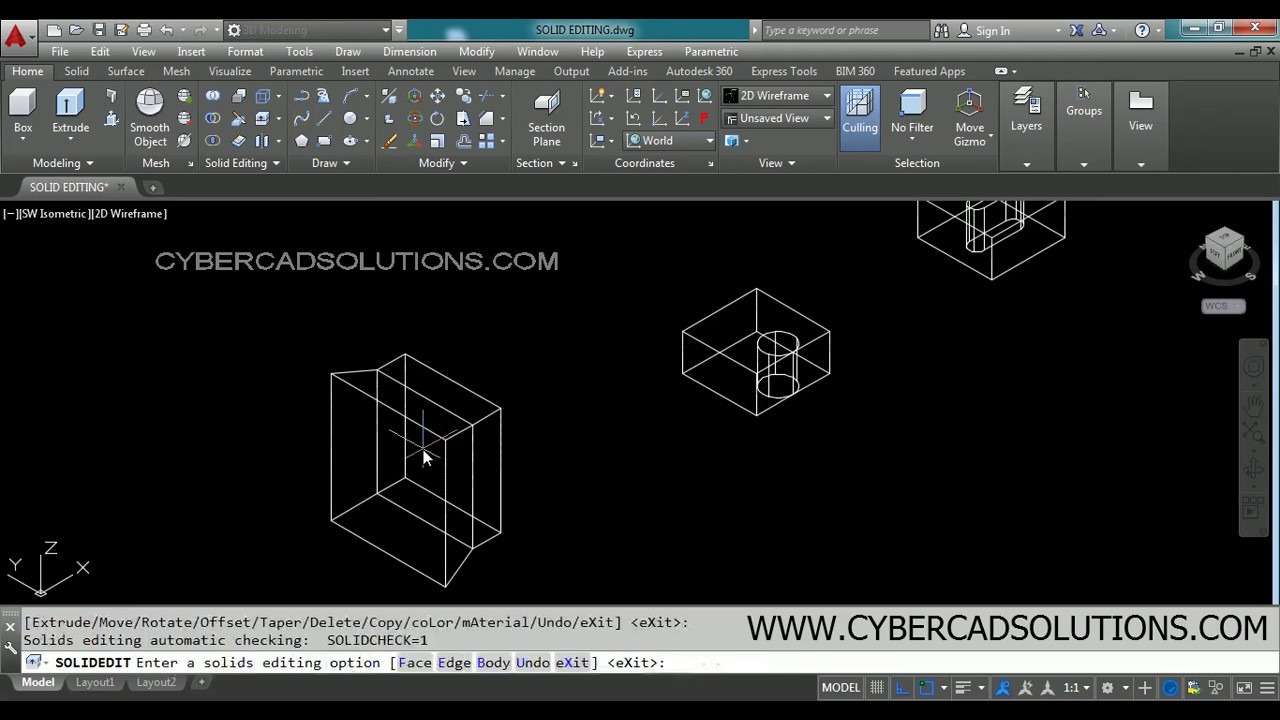Switch to the Solid ribbon tab

click(x=76, y=72)
